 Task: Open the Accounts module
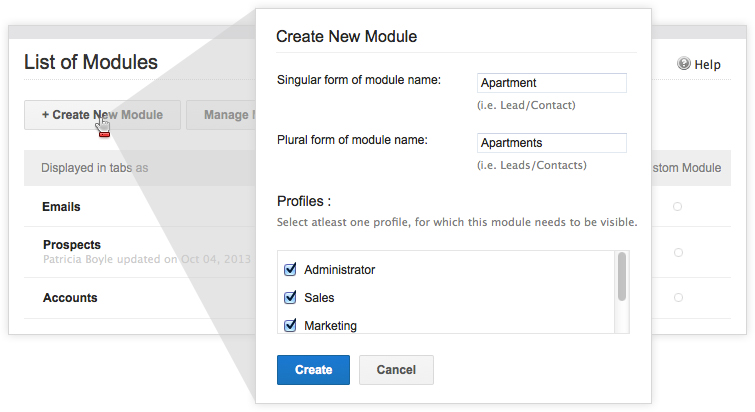point(70,298)
